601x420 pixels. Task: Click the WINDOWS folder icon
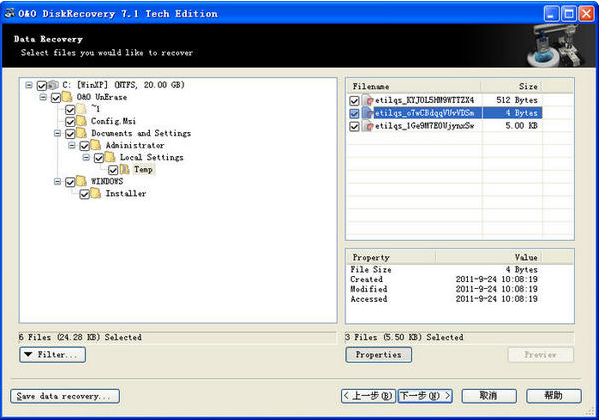(81, 181)
